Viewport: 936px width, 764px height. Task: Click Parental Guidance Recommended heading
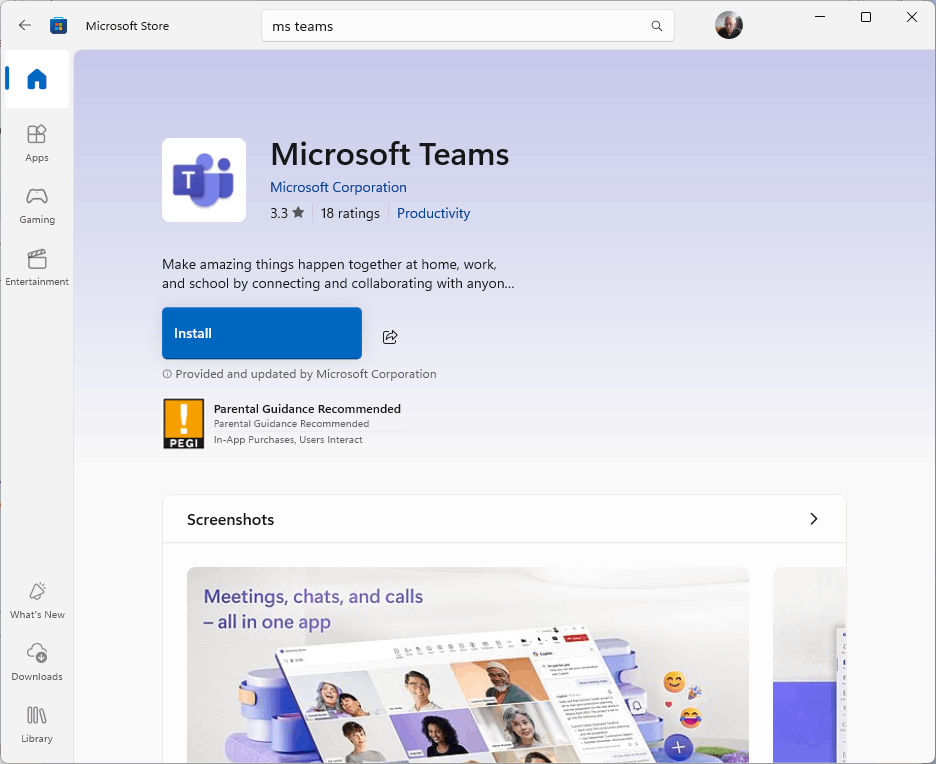pos(307,409)
